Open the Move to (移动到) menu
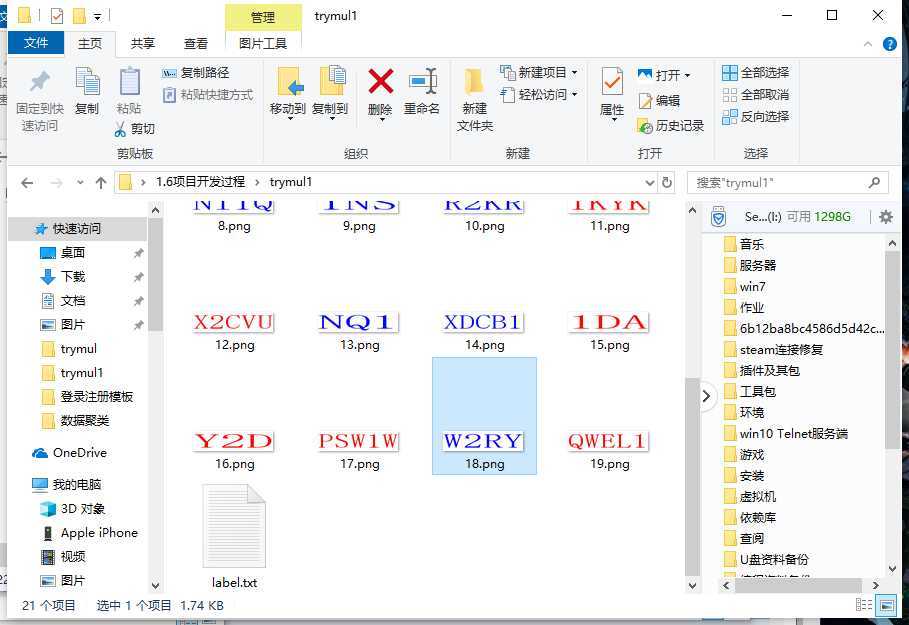This screenshot has height=625, width=909. point(288,93)
